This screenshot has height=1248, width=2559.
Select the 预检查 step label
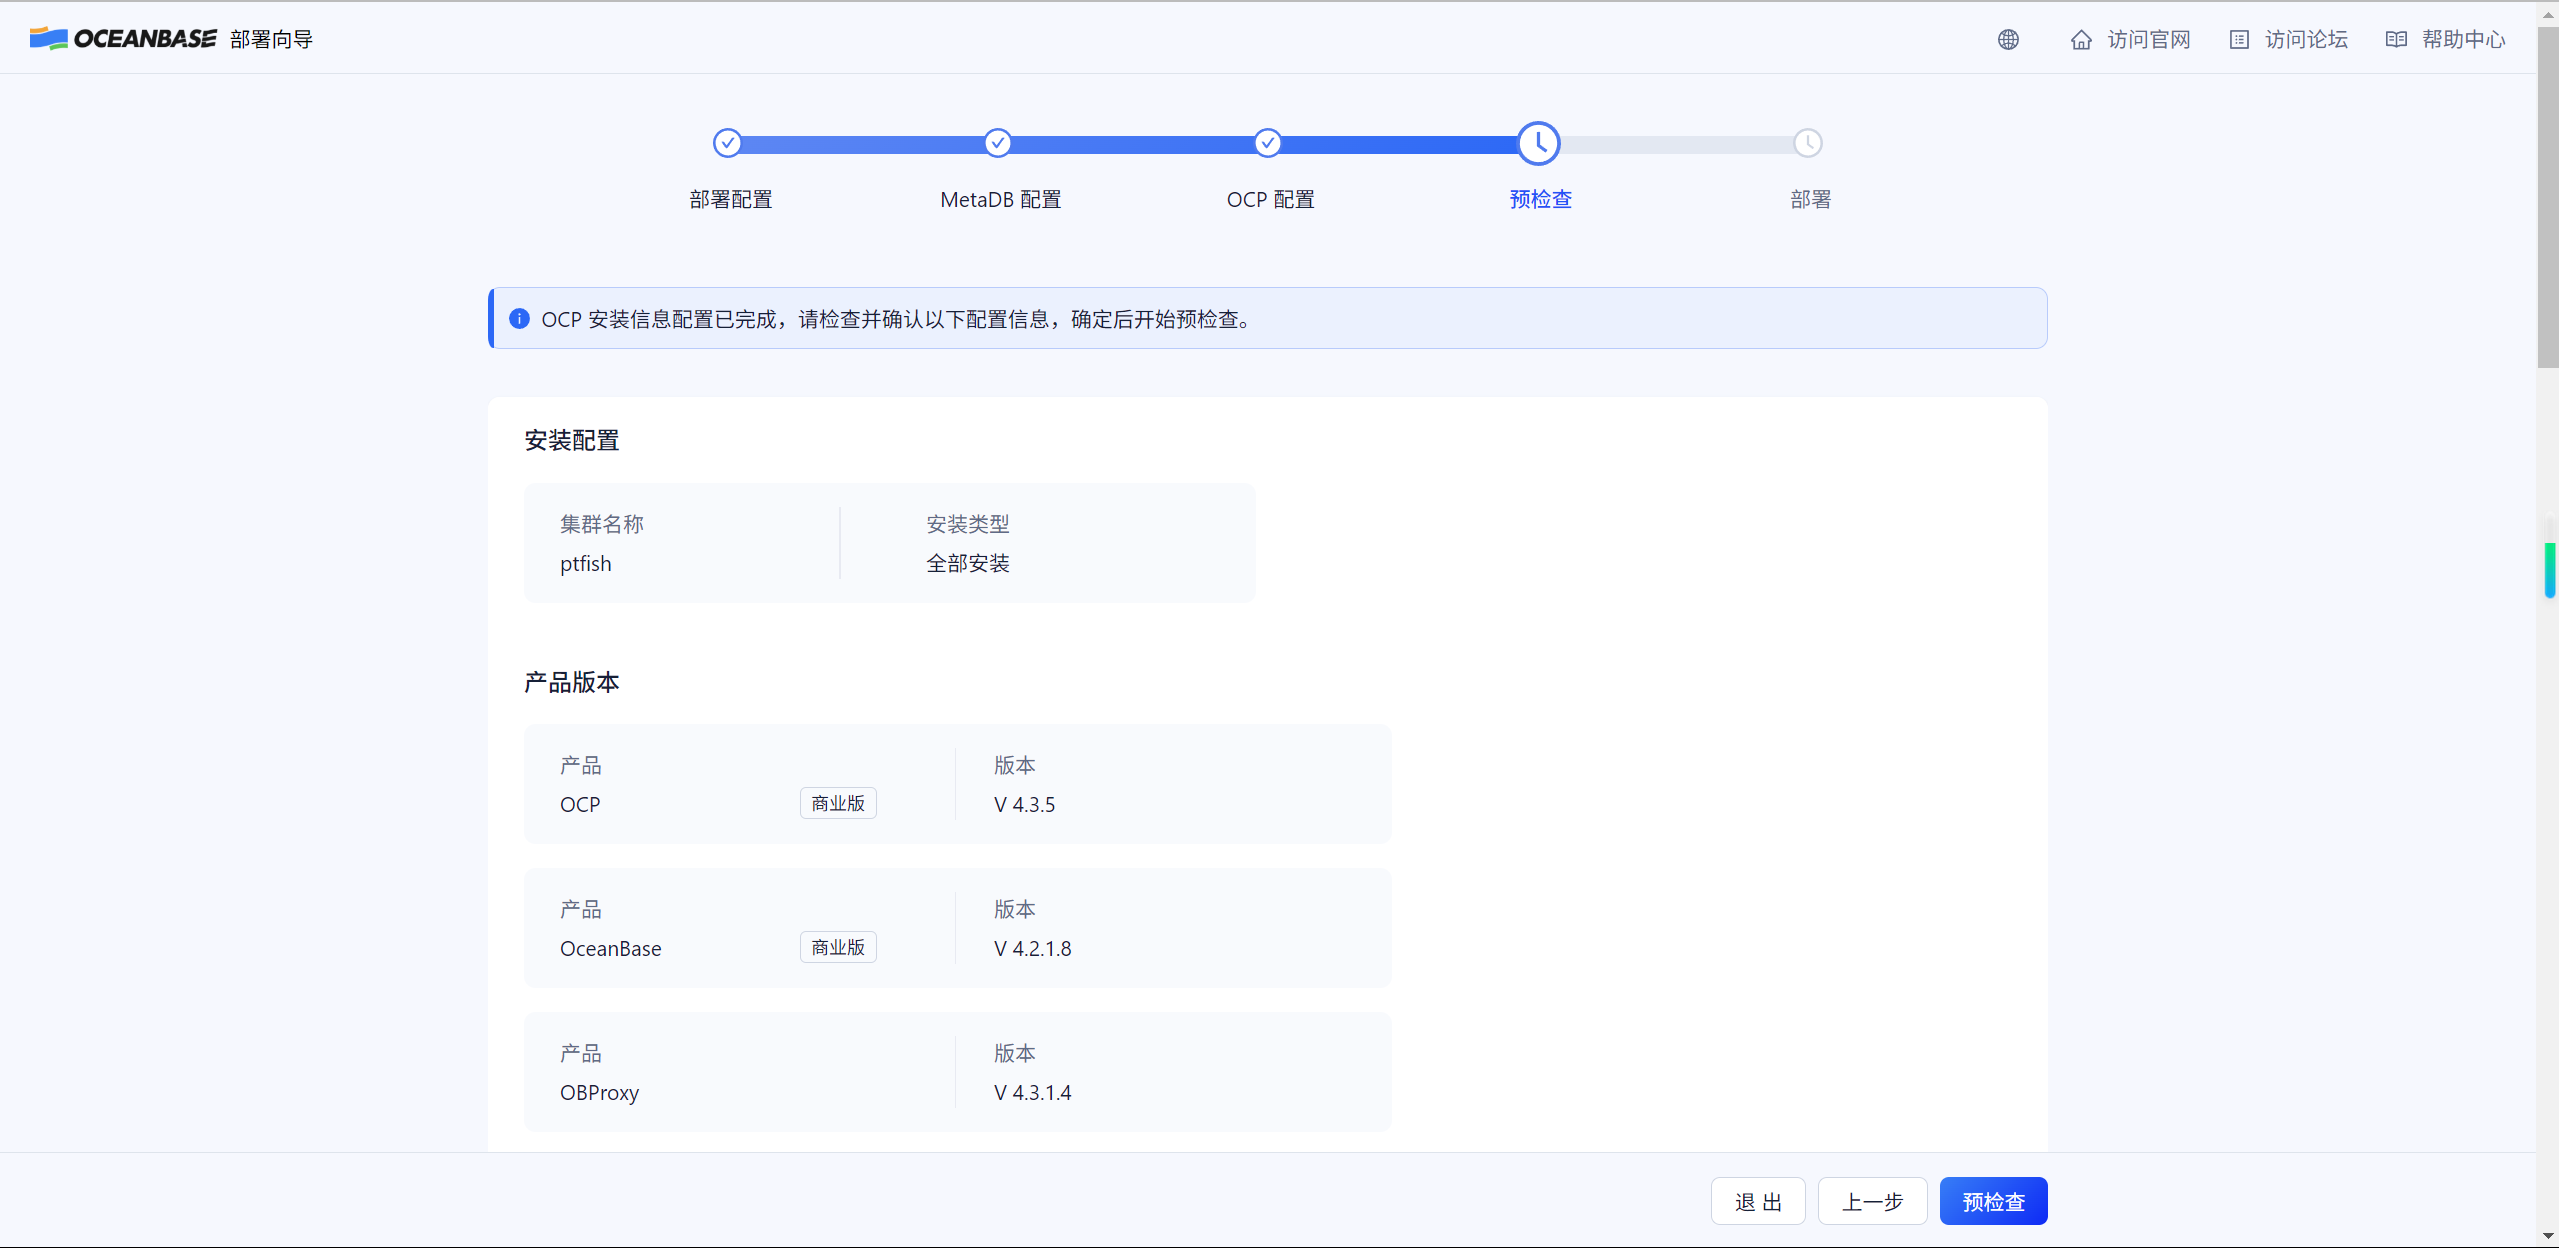(1541, 199)
